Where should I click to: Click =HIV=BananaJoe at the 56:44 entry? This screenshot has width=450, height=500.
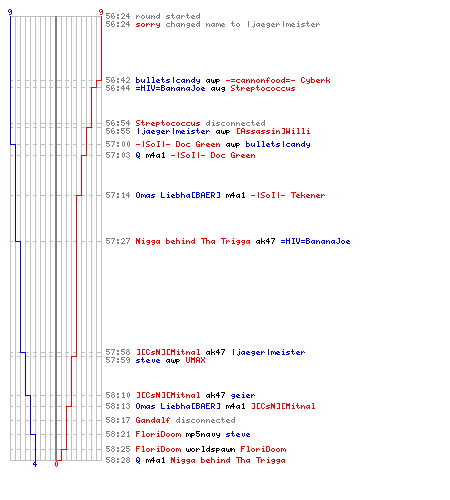pos(170,88)
